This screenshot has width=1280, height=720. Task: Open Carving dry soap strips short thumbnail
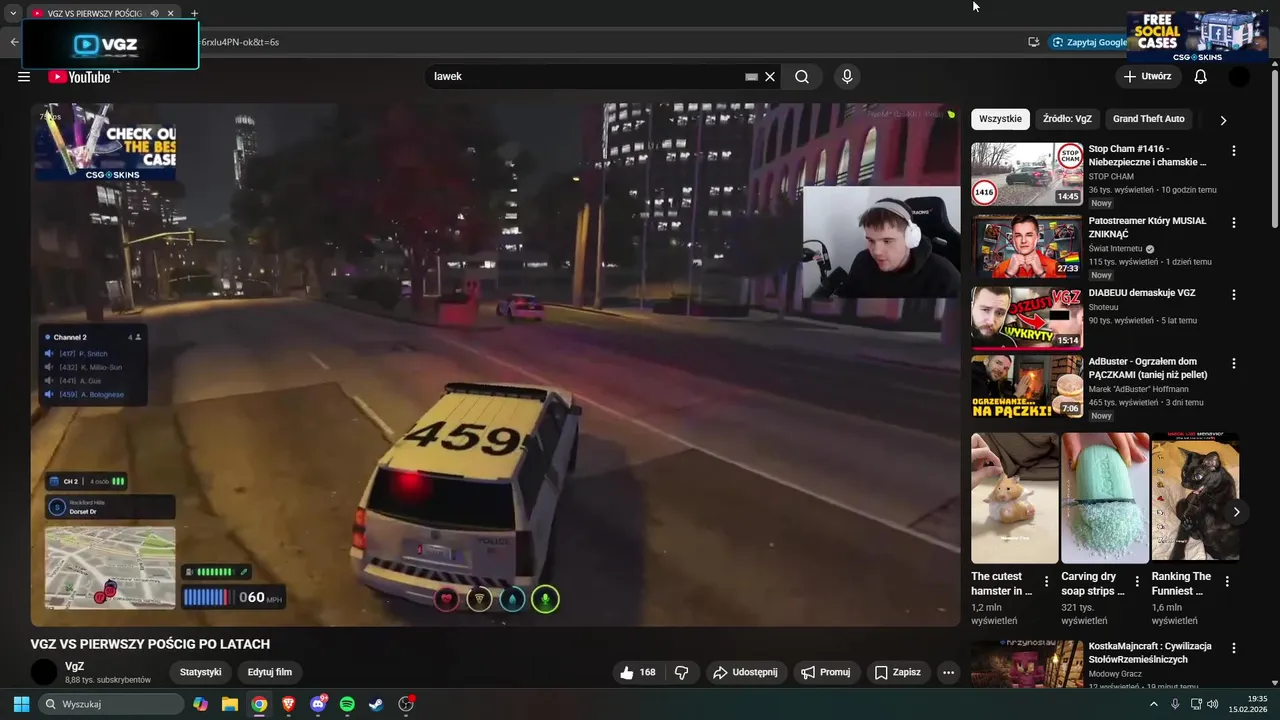[1105, 498]
